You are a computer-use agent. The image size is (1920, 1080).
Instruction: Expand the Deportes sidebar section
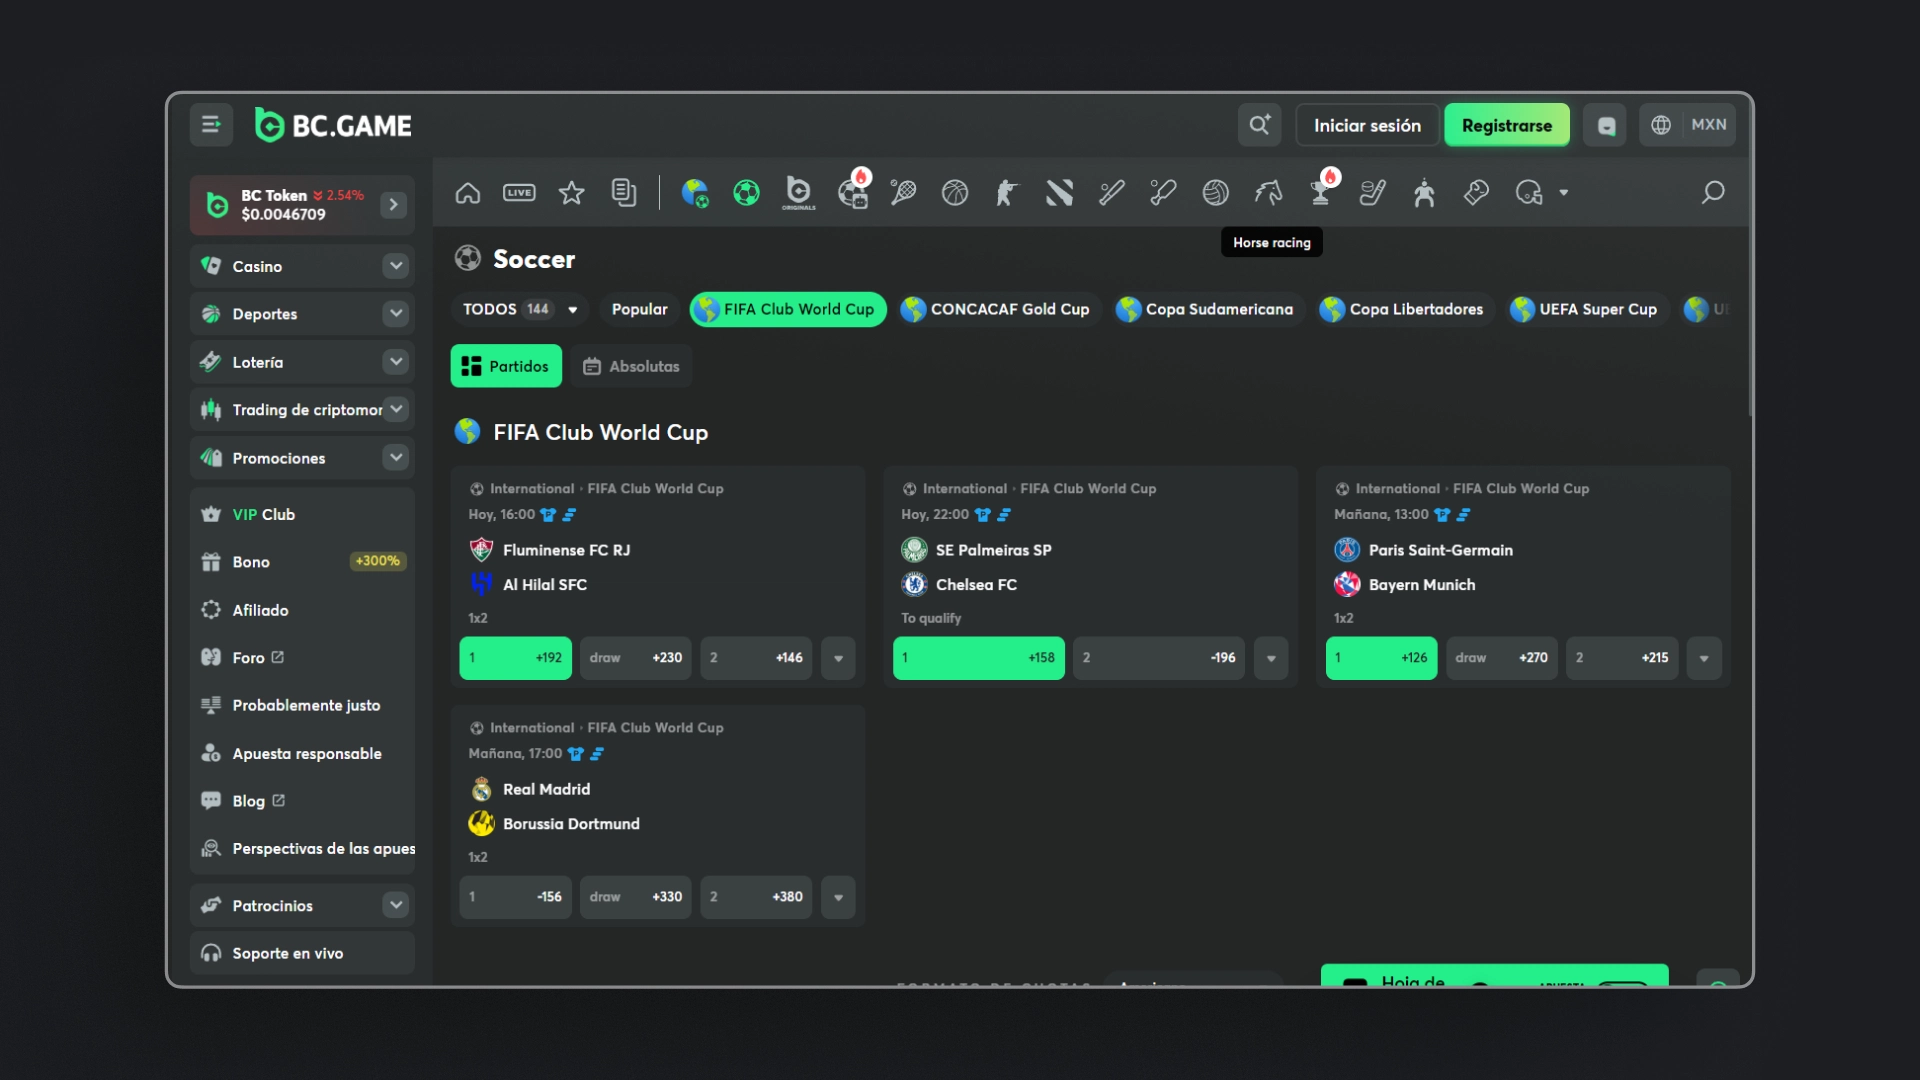pyautogui.click(x=396, y=314)
